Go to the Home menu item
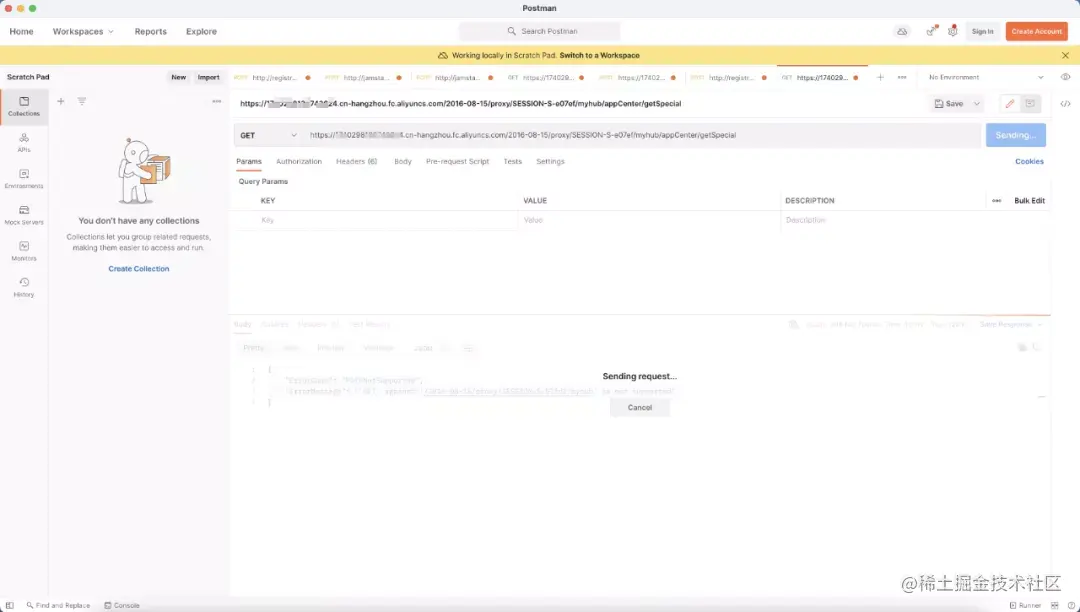Screen dimensions: 1080x612 point(21,32)
